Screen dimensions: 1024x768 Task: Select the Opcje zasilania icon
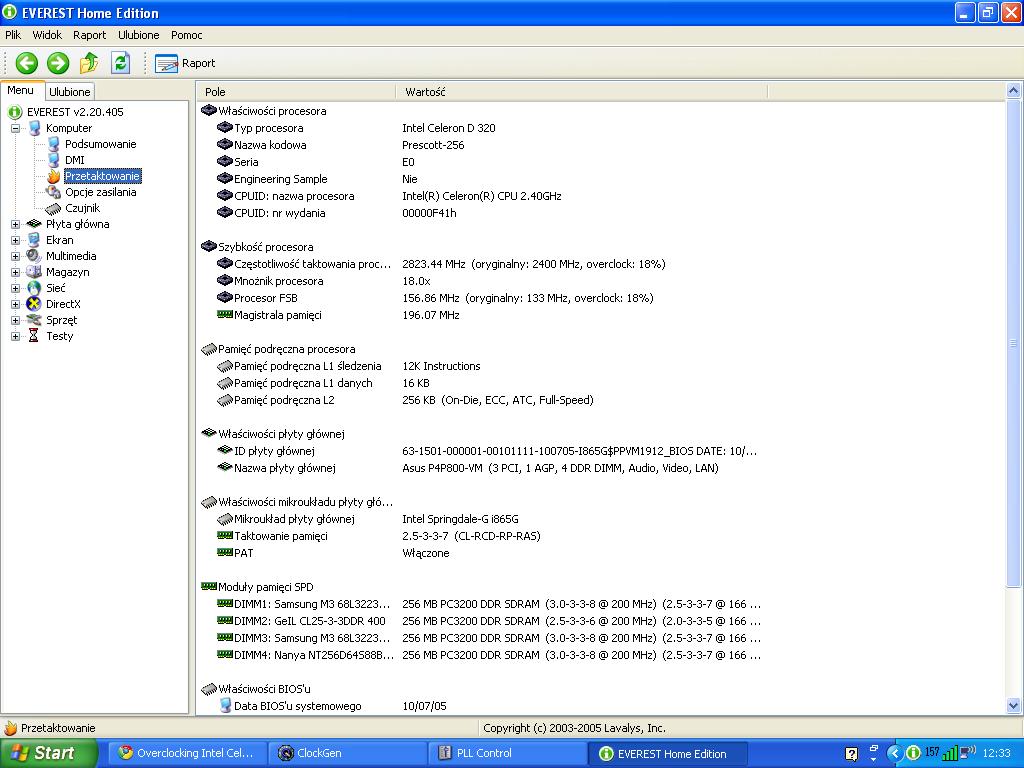(x=54, y=192)
